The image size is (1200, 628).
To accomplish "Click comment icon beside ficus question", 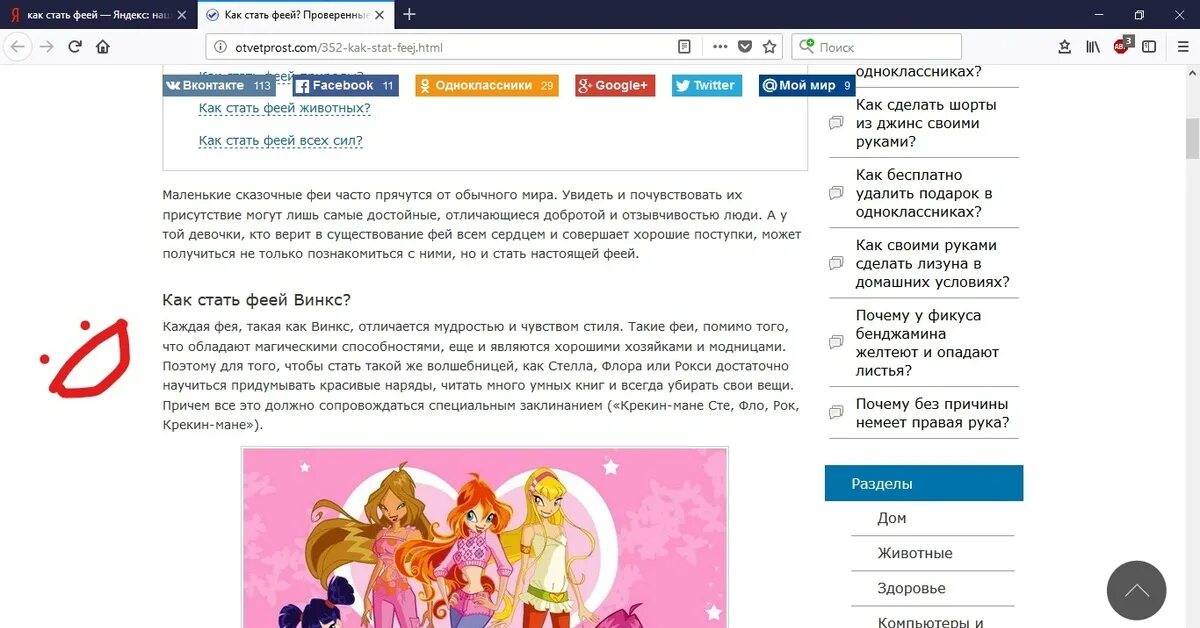I will pos(836,343).
